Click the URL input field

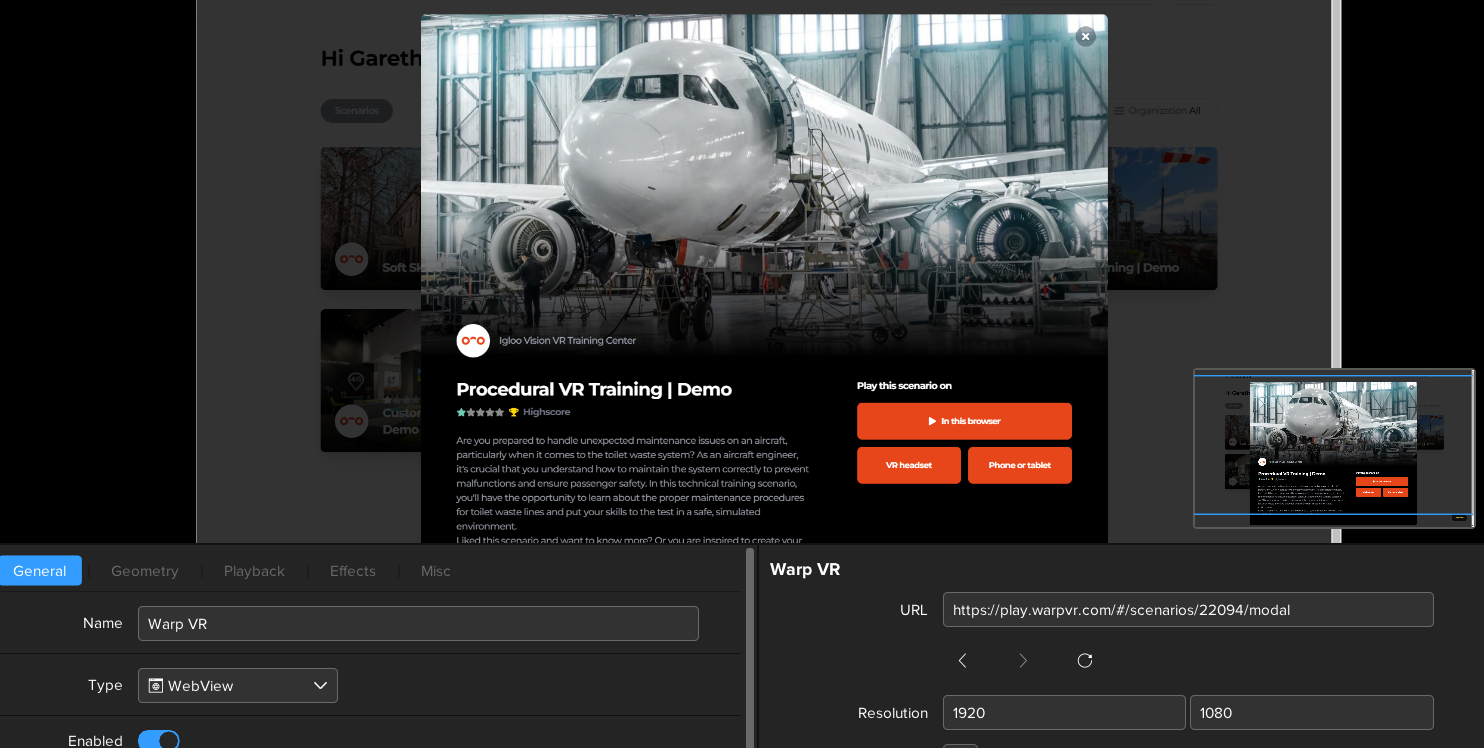[x=1187, y=610]
